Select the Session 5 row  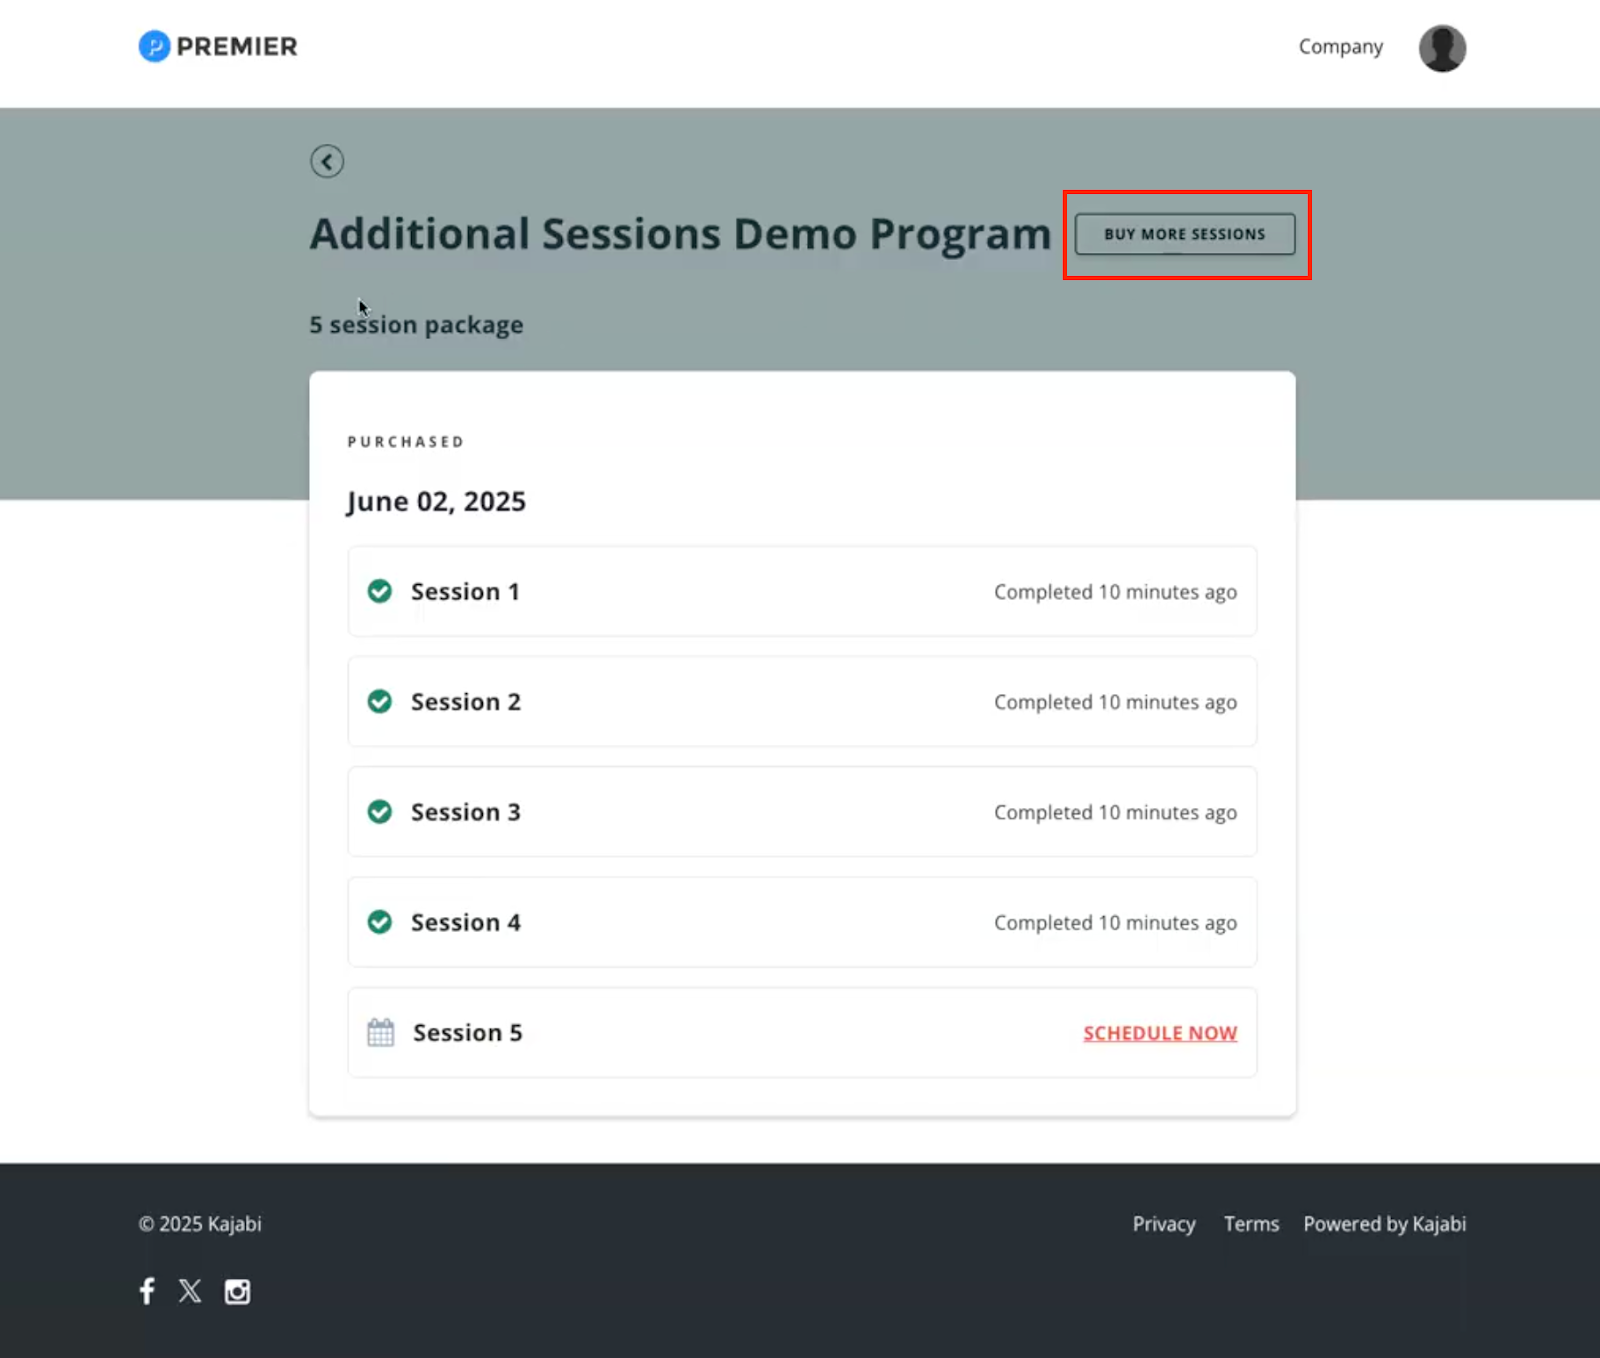(700, 1032)
